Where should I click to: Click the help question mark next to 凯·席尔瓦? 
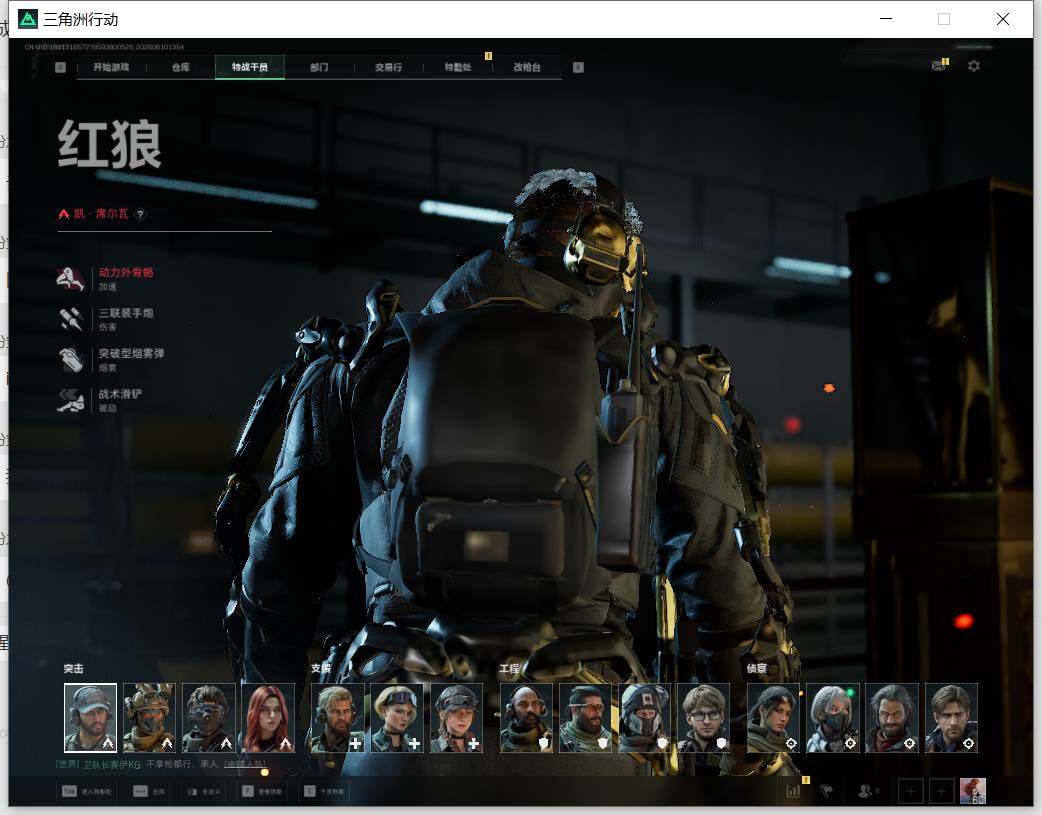pos(140,214)
